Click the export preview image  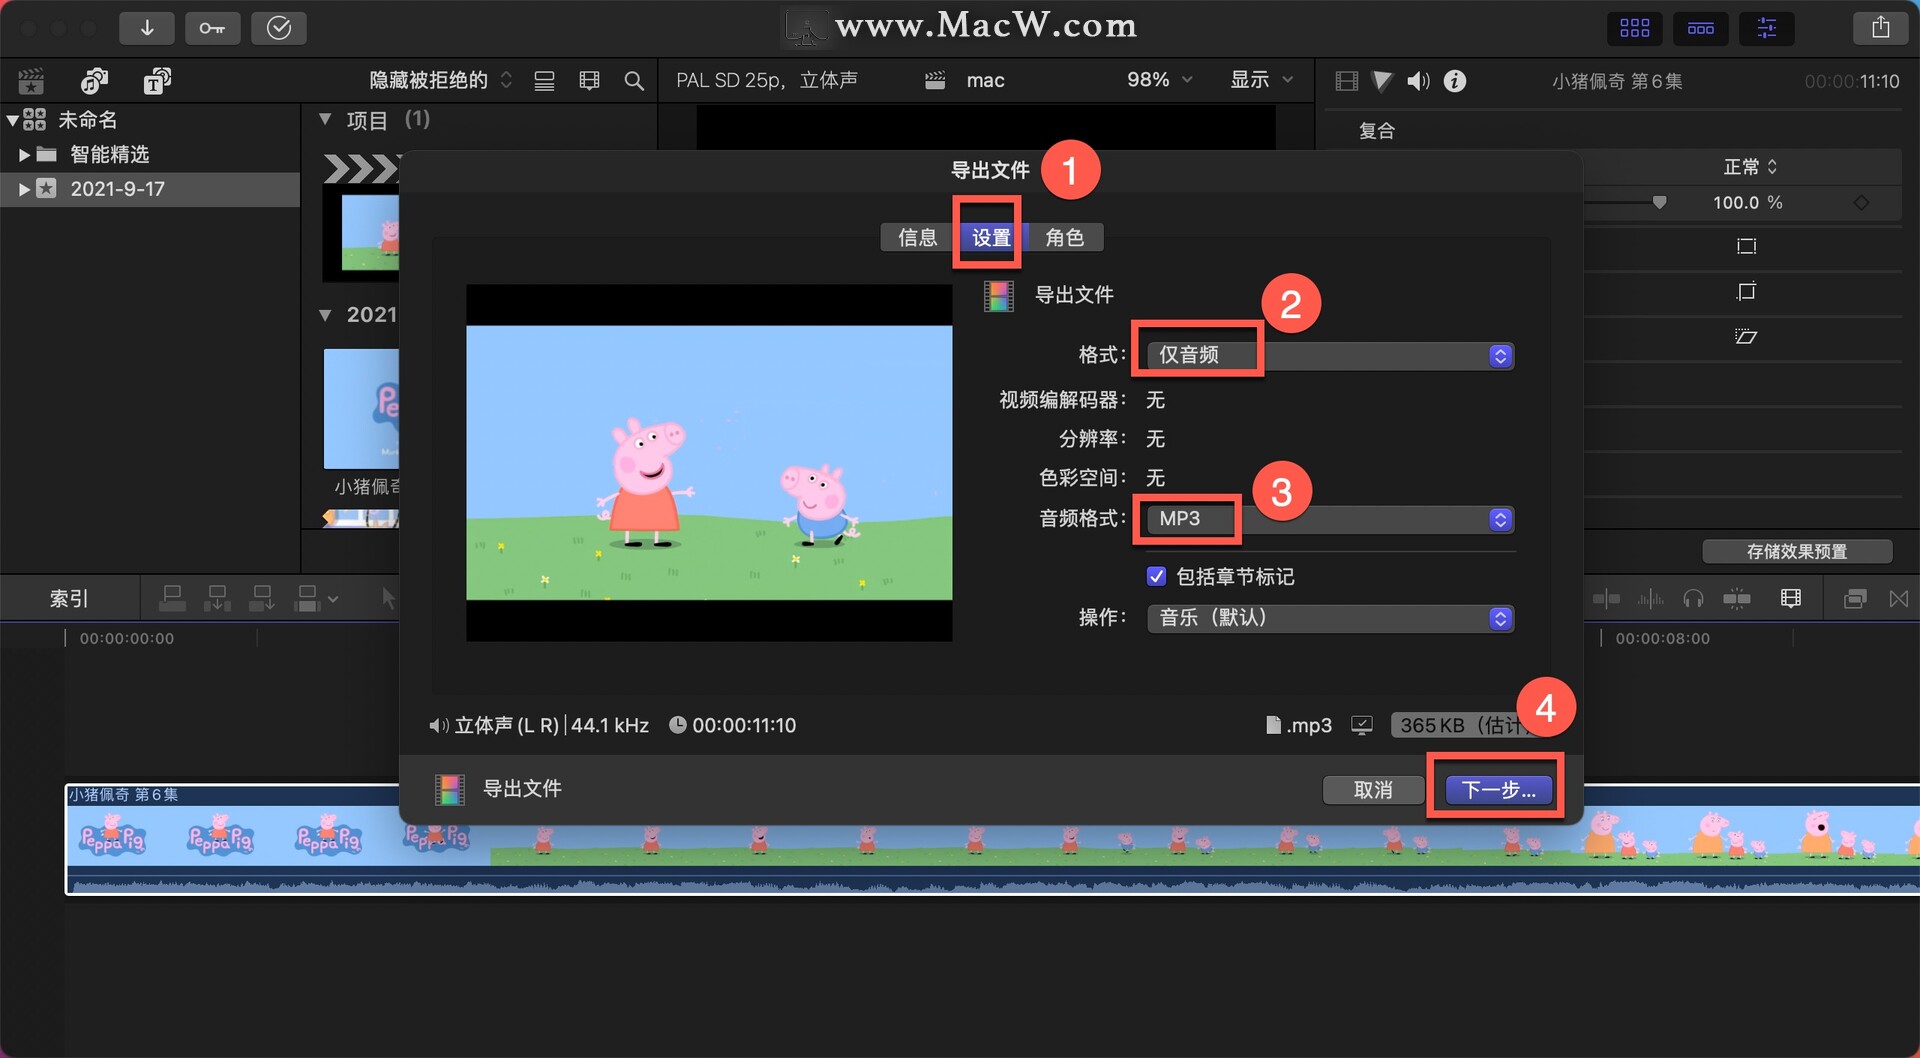tap(709, 463)
